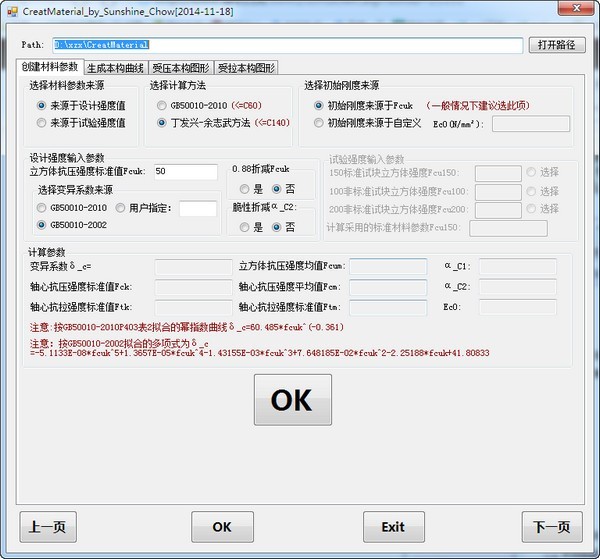600x559 pixels.
Task: Select 初始刚度来源于自定义 option
Action: (x=319, y=123)
